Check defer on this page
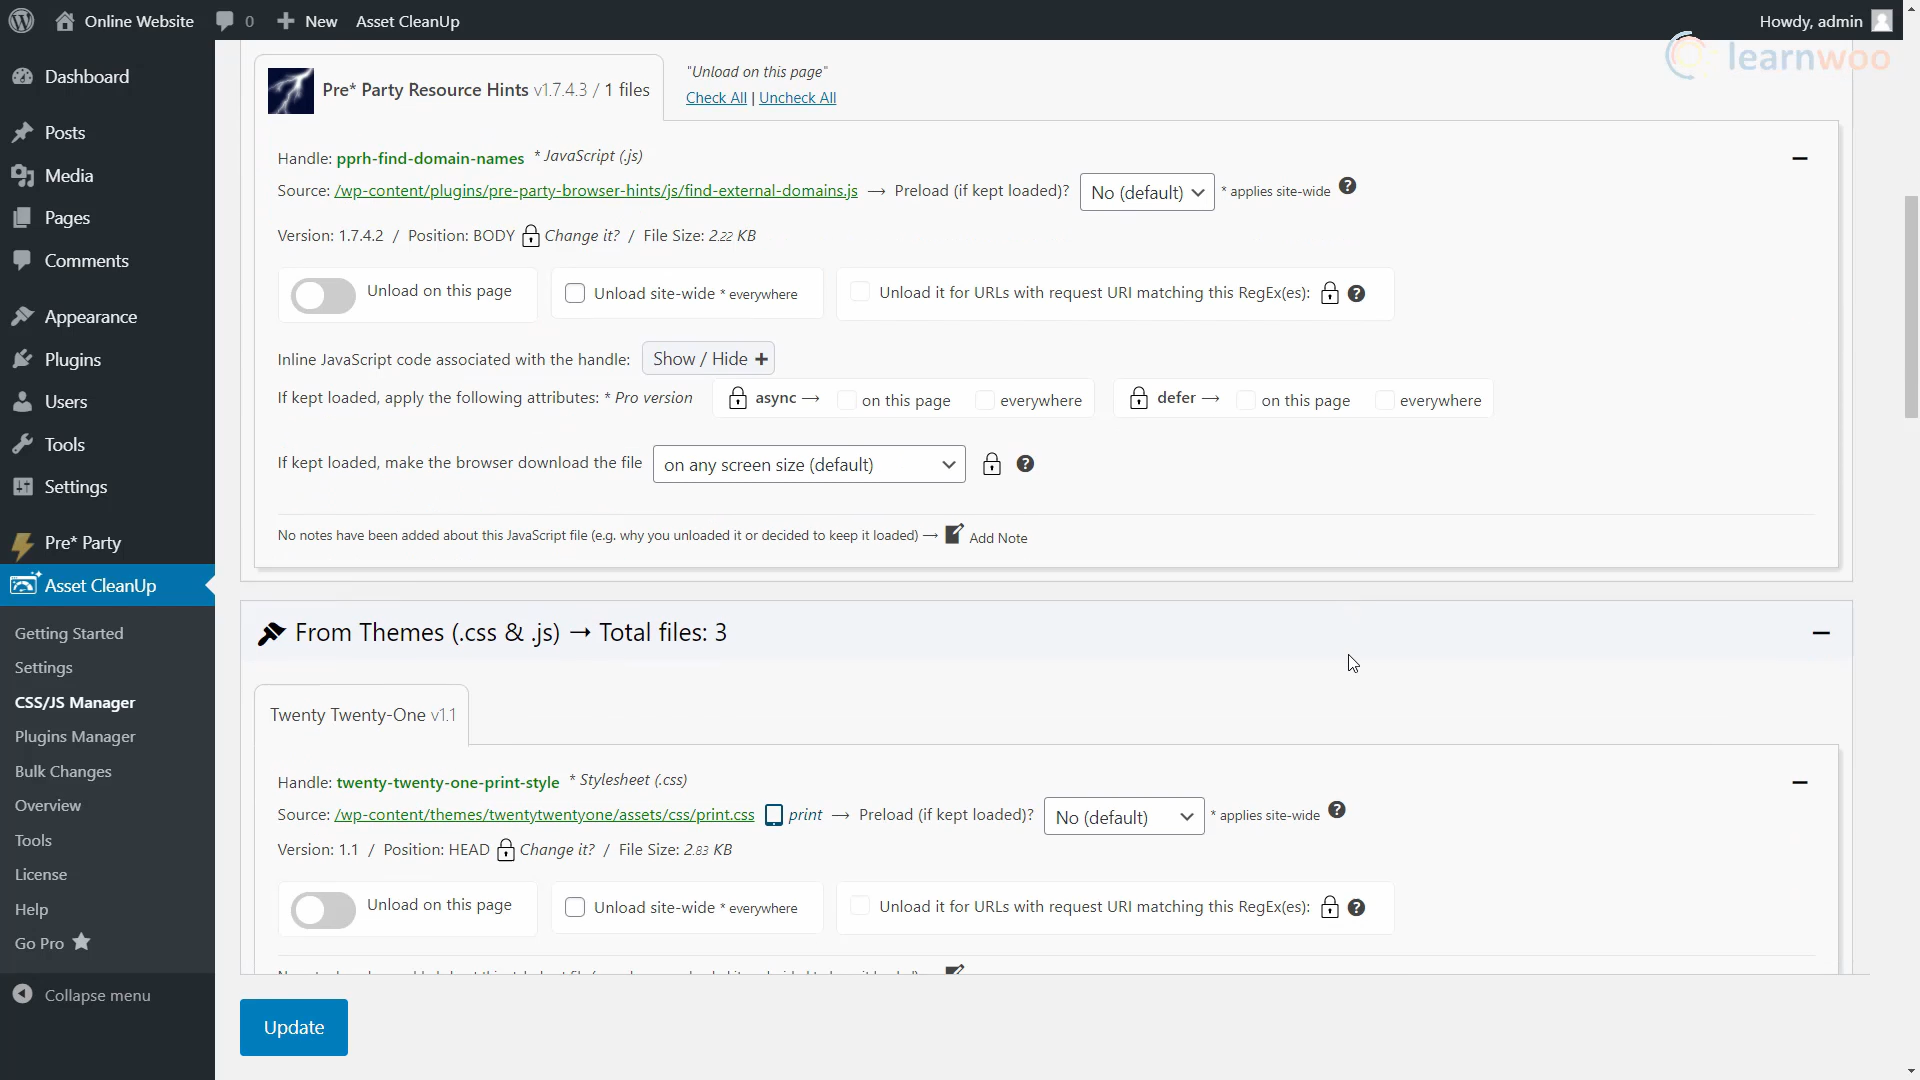The height and width of the screenshot is (1080, 1920). [x=1246, y=400]
